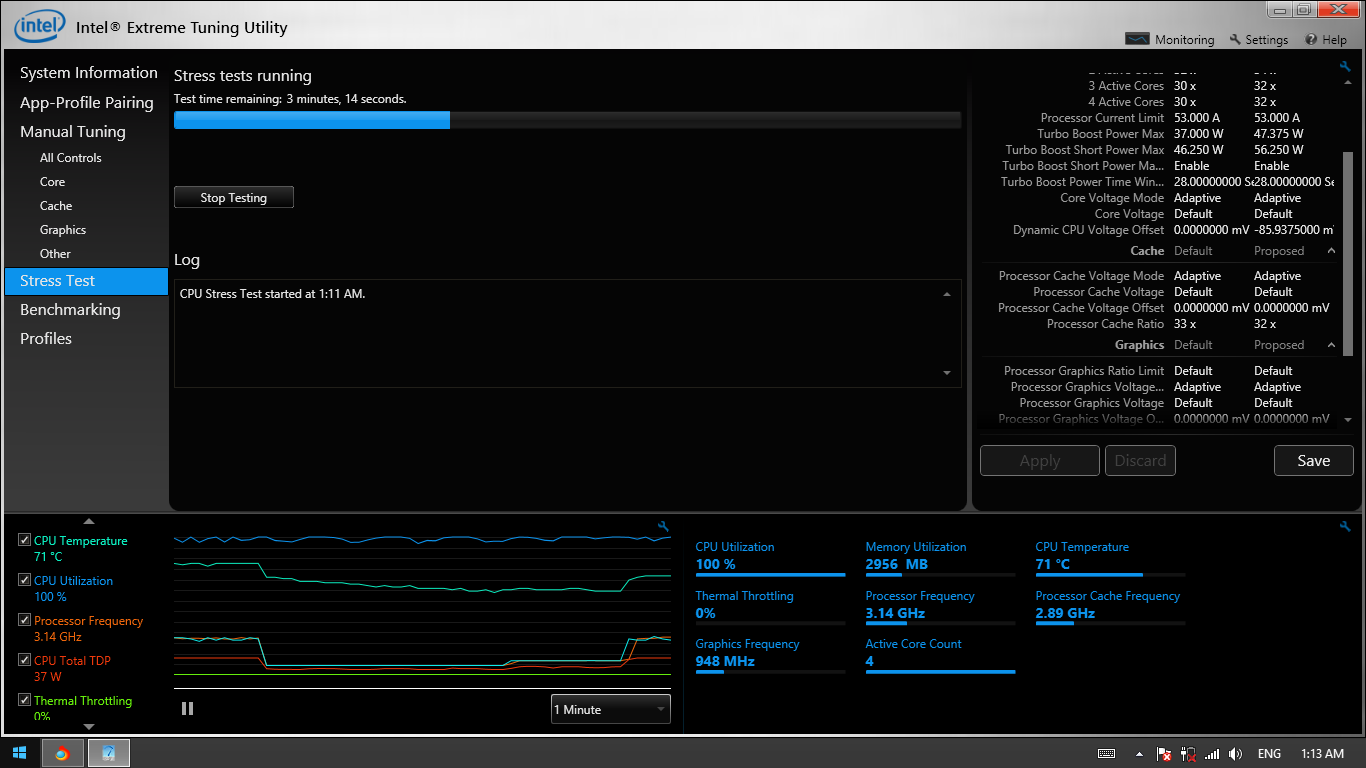The width and height of the screenshot is (1366, 768).
Task: Toggle CPU Utilization graph checkbox
Action: [x=24, y=580]
